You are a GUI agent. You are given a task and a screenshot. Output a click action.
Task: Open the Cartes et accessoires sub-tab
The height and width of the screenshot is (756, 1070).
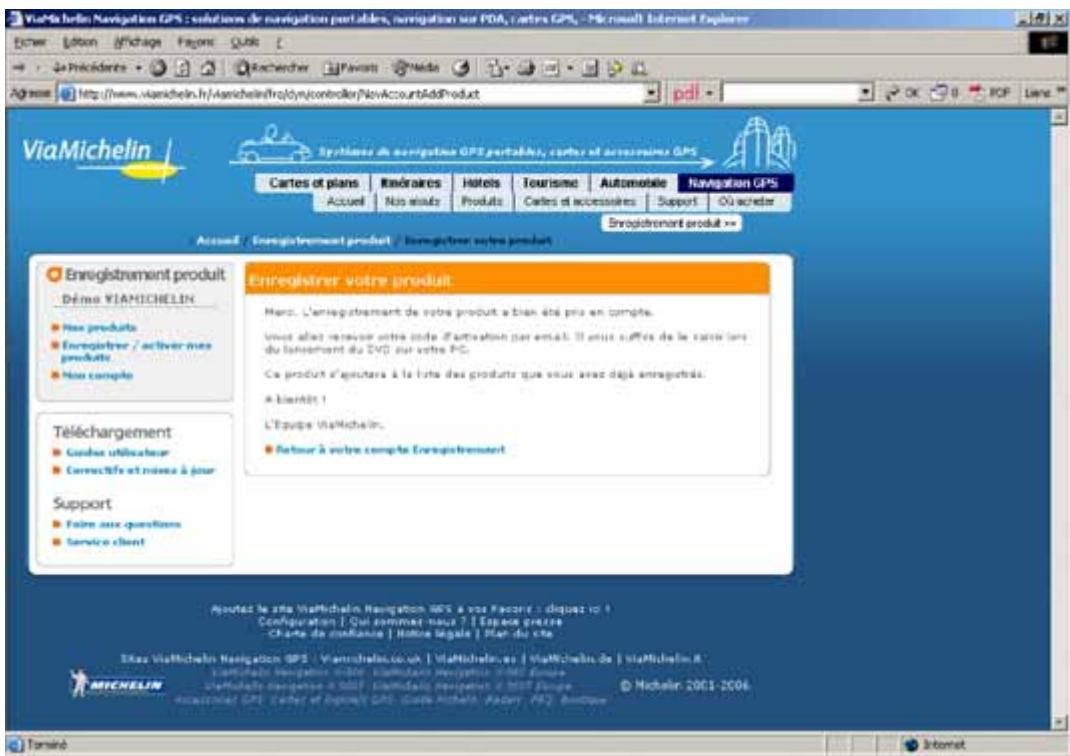579,202
